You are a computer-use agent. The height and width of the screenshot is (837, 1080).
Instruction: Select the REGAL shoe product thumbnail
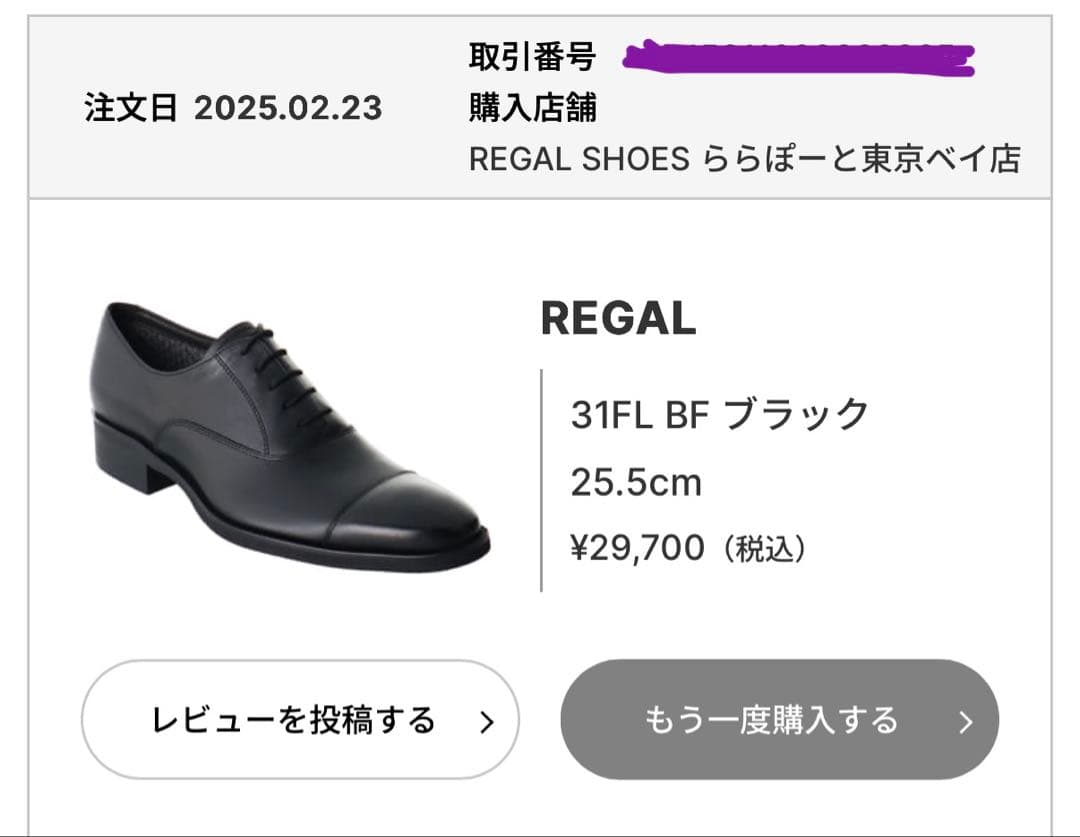click(x=280, y=430)
